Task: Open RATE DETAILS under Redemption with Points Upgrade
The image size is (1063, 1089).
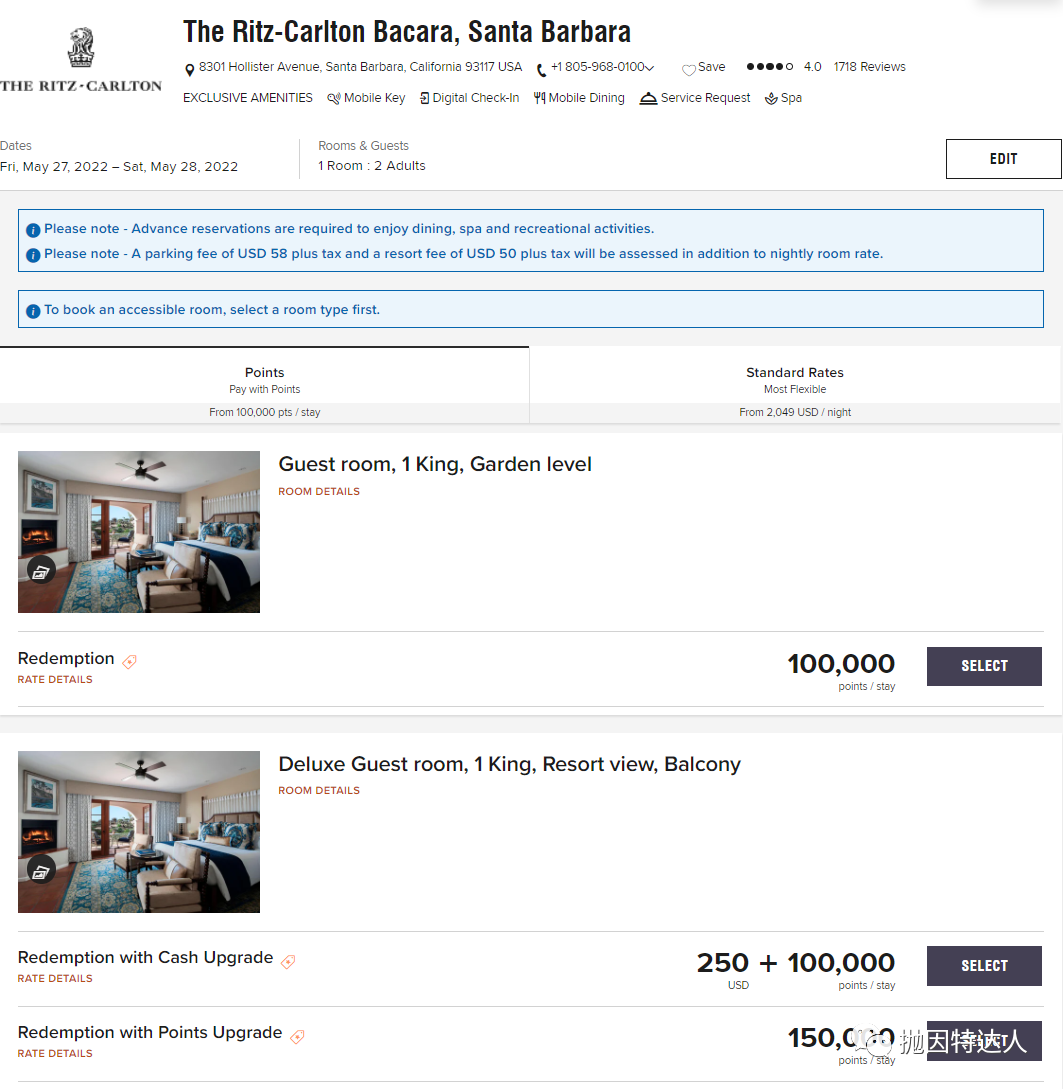Action: (55, 1053)
